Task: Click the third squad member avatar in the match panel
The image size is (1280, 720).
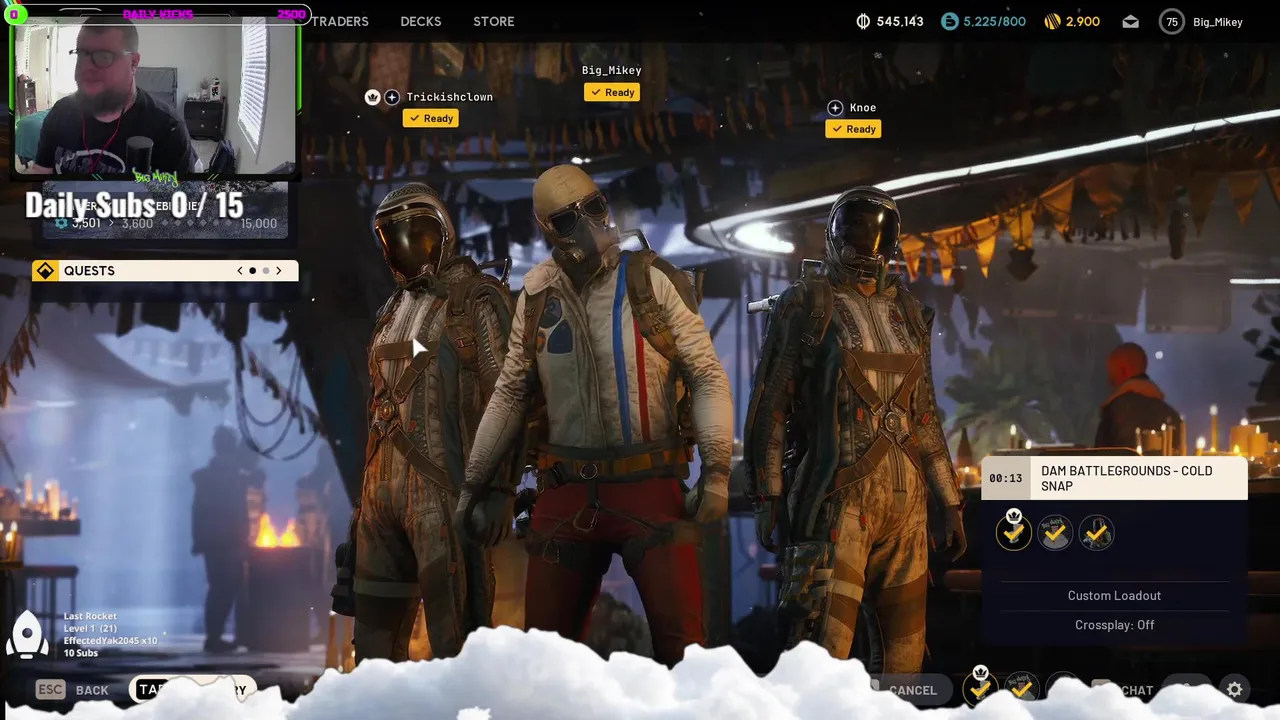Action: [x=1096, y=533]
